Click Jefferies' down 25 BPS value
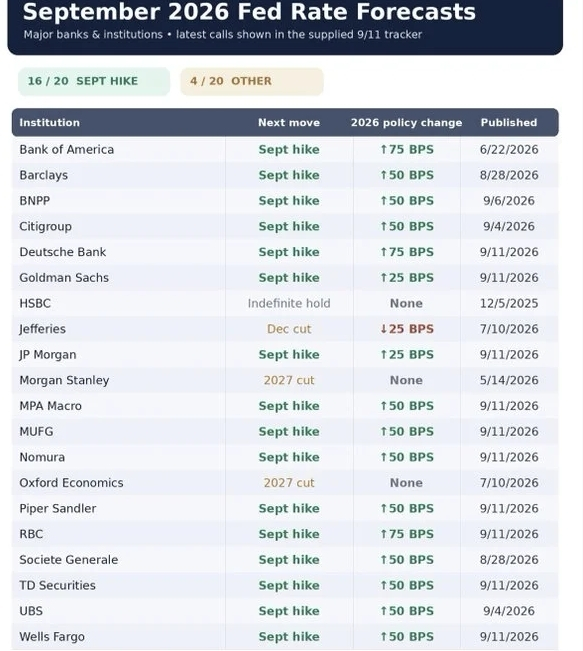This screenshot has height=651, width=583. coord(407,329)
